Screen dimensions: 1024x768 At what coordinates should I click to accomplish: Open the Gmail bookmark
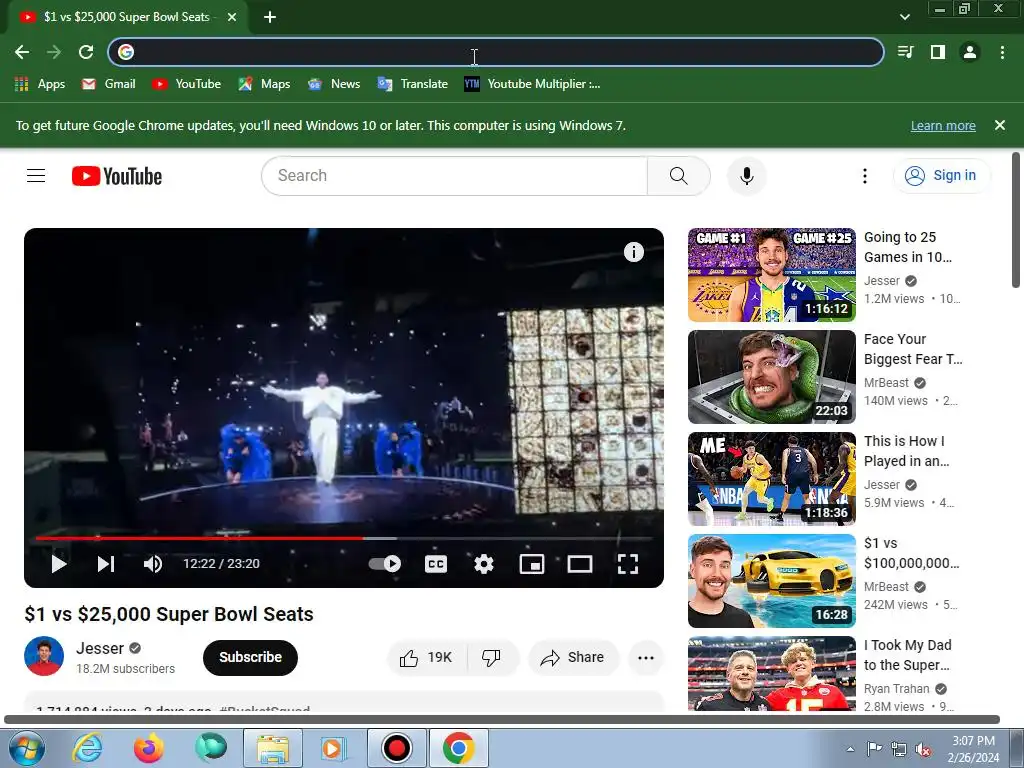point(109,84)
